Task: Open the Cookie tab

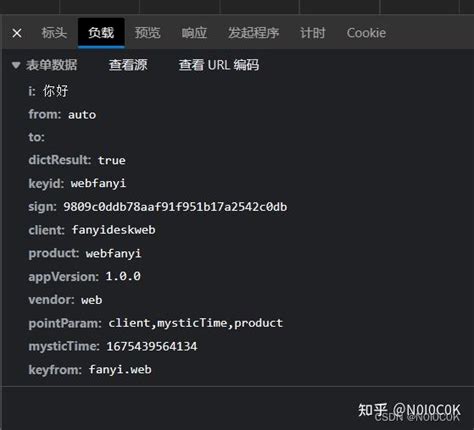Action: click(x=366, y=33)
